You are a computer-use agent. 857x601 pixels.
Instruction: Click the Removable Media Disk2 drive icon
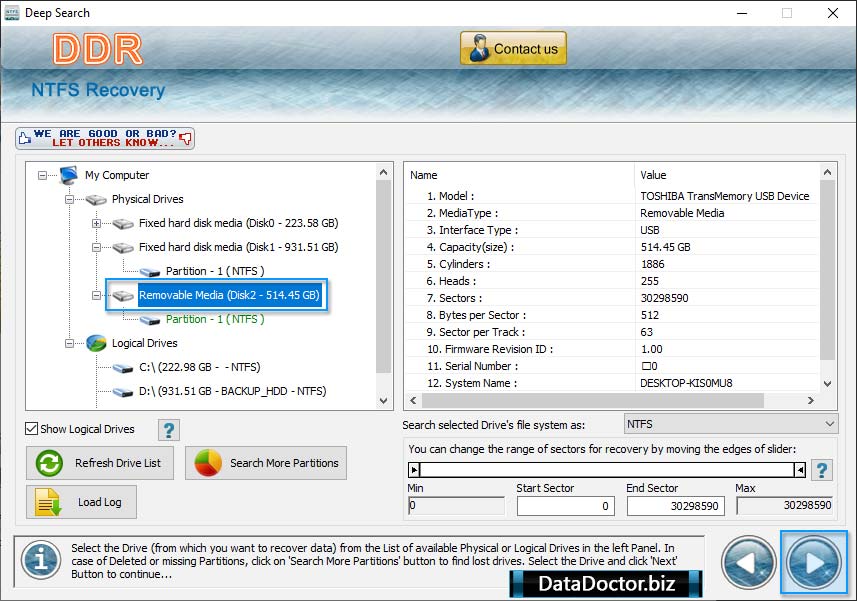coord(123,296)
